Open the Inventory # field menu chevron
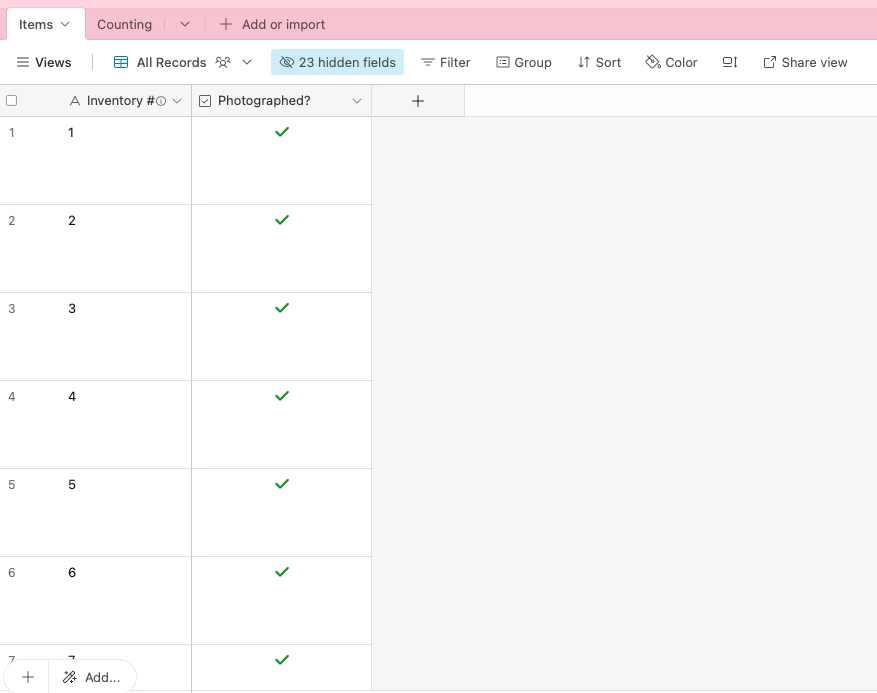Image resolution: width=877 pixels, height=693 pixels. (x=177, y=101)
